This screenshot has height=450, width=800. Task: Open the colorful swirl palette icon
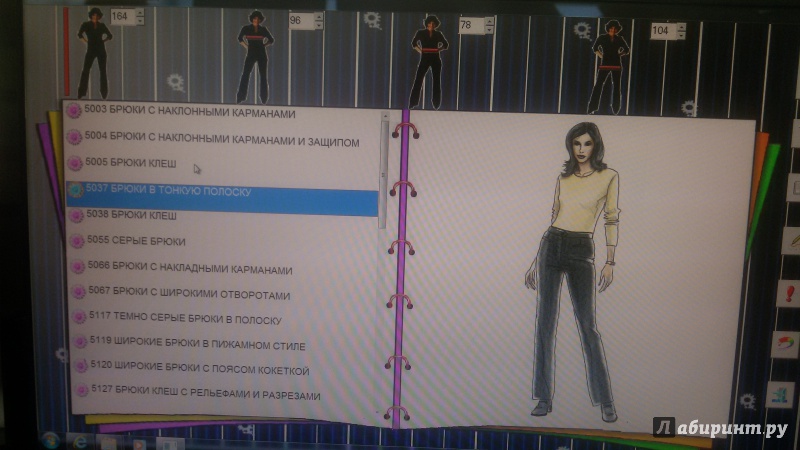coord(785,343)
